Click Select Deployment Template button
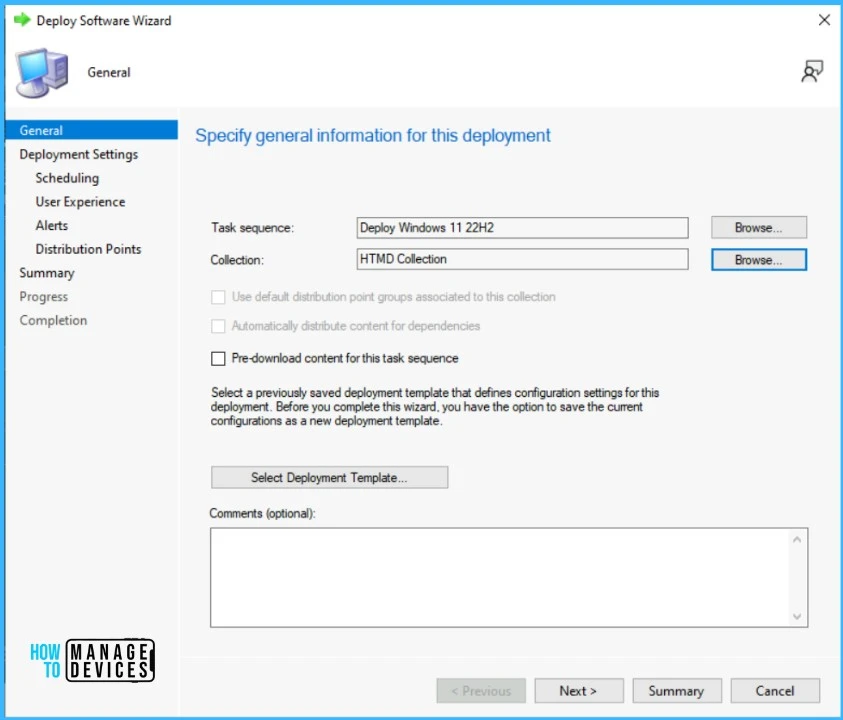 329,477
